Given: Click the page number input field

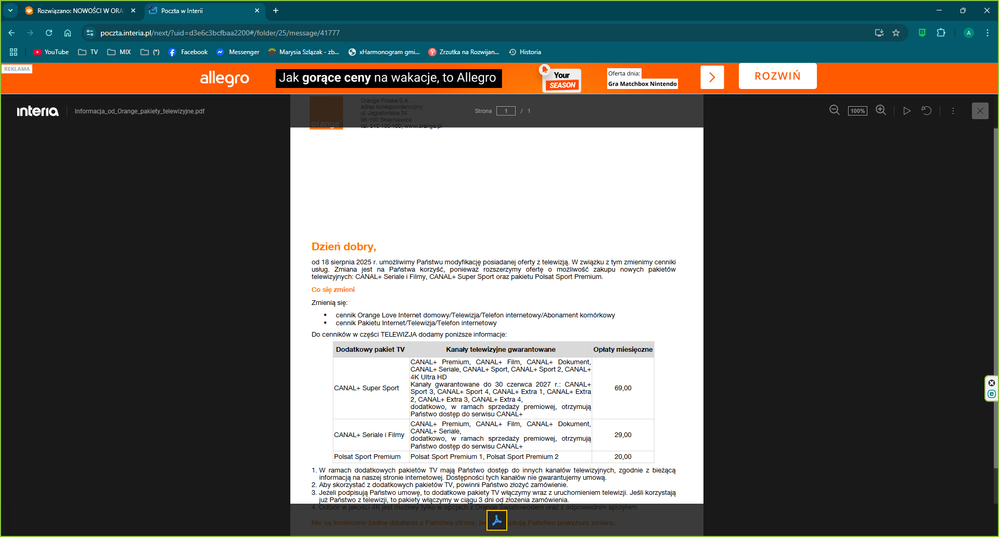Looking at the screenshot, I should (x=506, y=111).
